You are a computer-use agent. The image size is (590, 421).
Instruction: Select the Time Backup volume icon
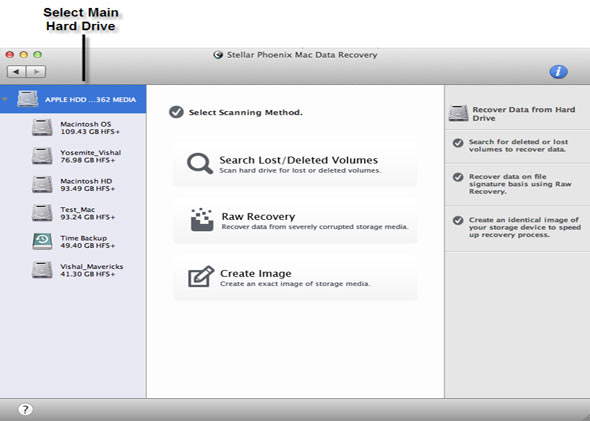pos(42,242)
